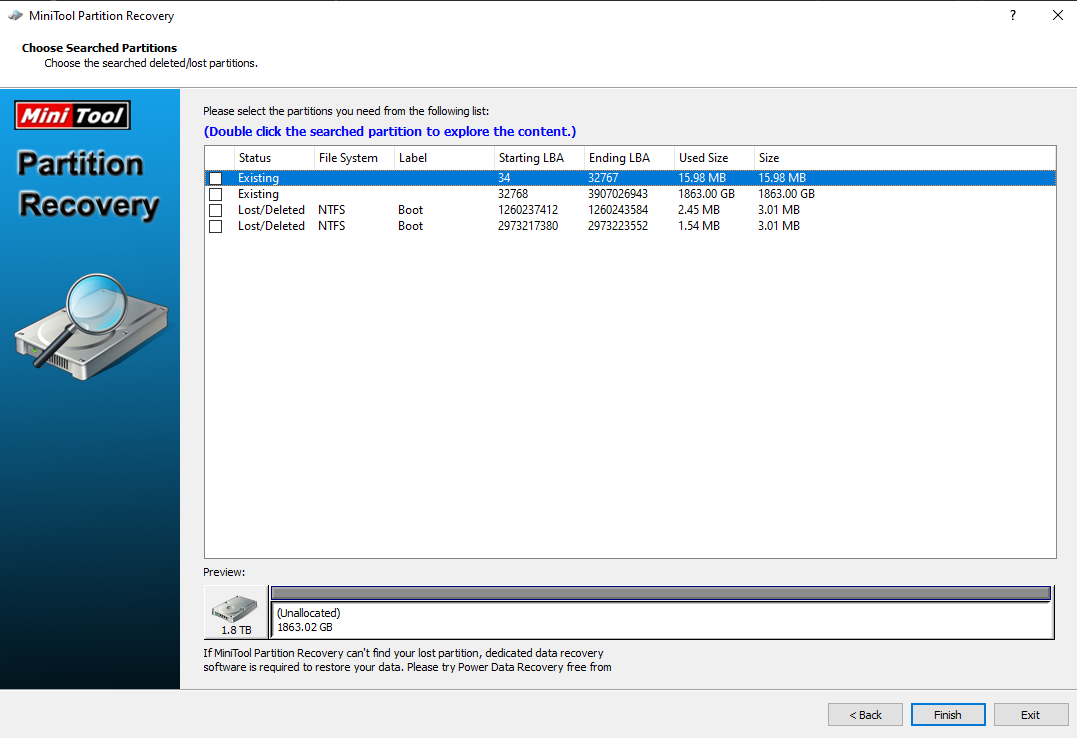Screen dimensions: 1077x738
Task: Click the blue double click hint text
Action: (389, 131)
